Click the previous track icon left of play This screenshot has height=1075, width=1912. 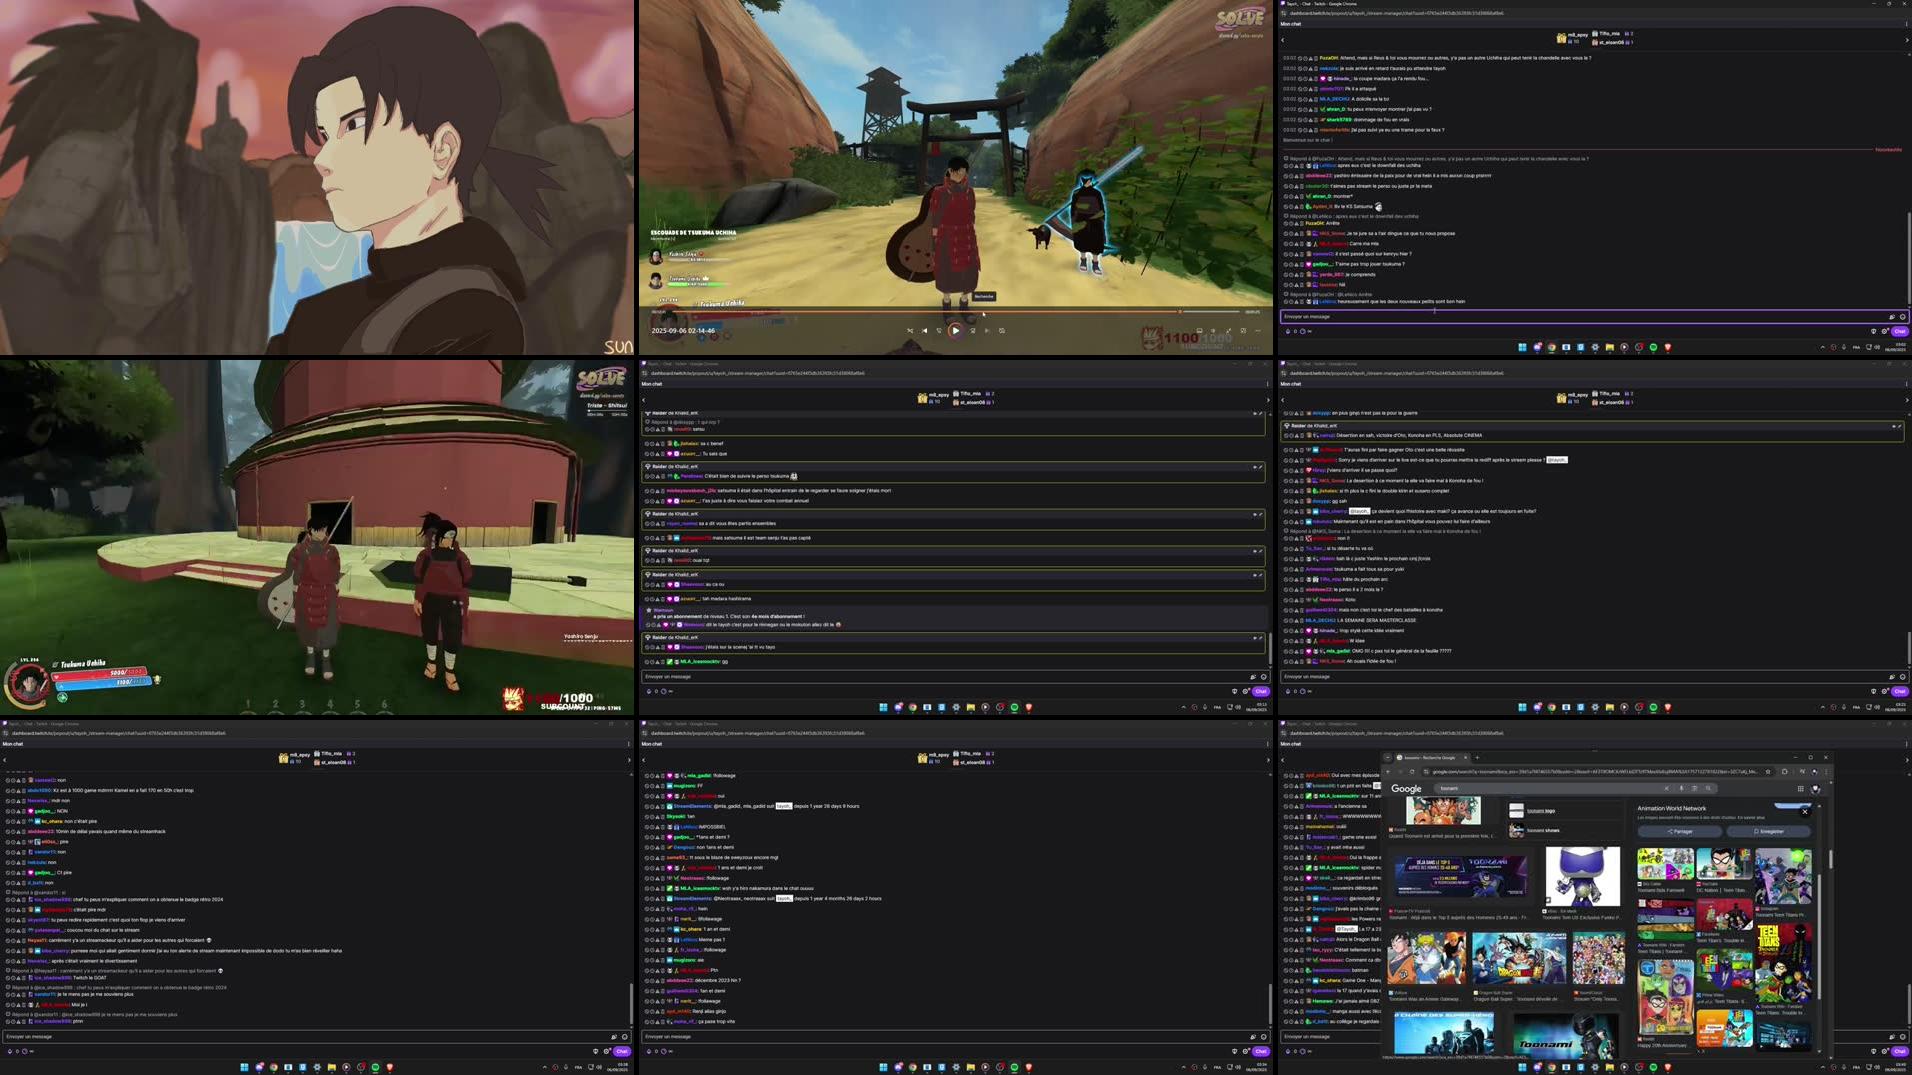924,331
